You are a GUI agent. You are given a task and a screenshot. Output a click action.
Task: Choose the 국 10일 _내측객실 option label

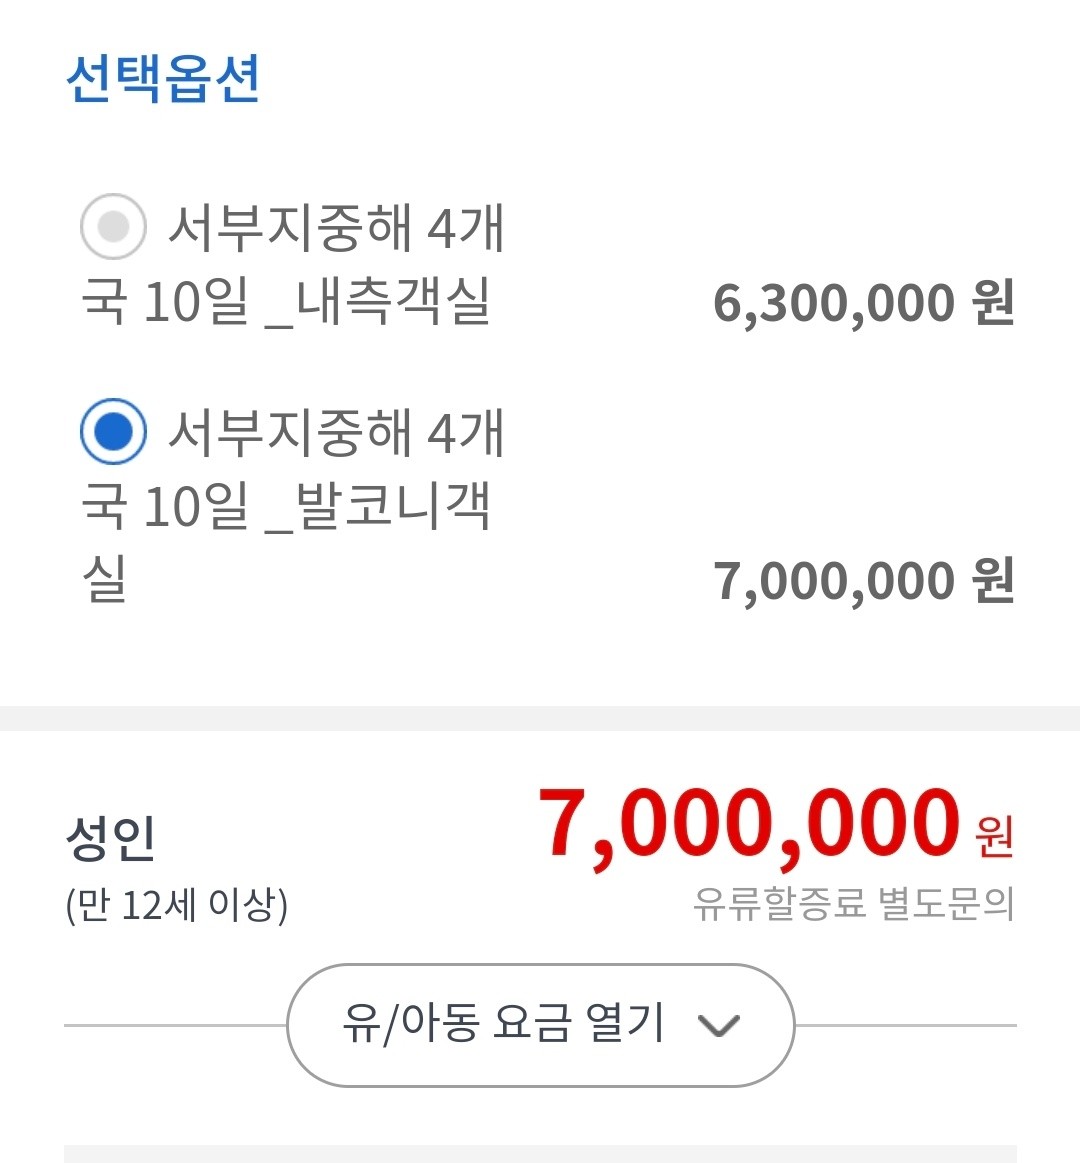(x=286, y=301)
